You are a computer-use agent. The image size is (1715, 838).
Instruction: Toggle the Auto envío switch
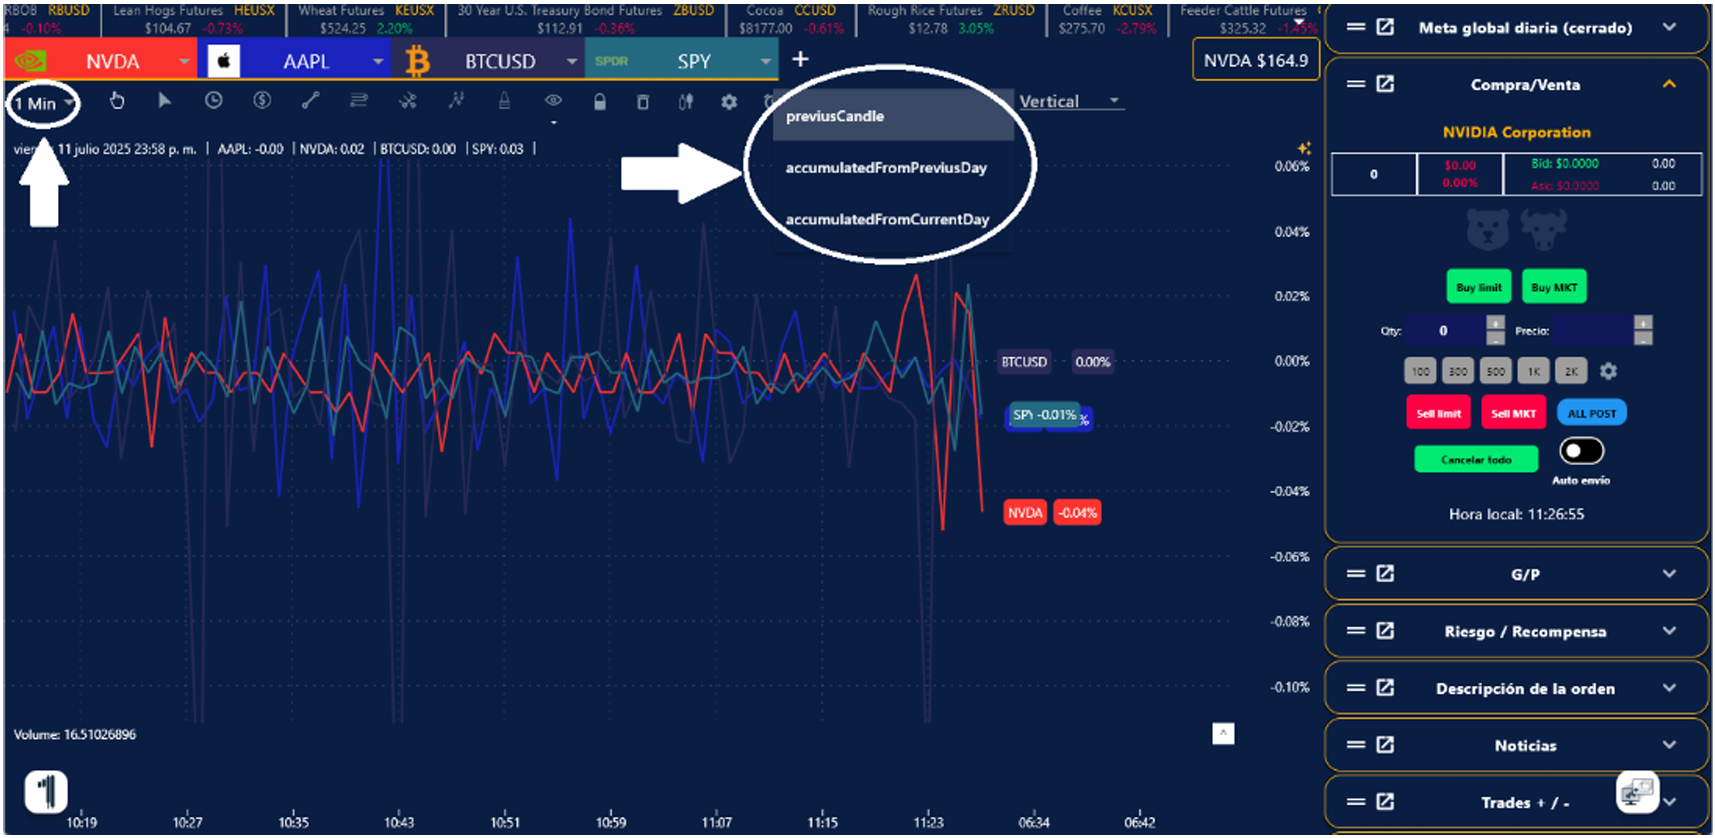[x=1581, y=452]
